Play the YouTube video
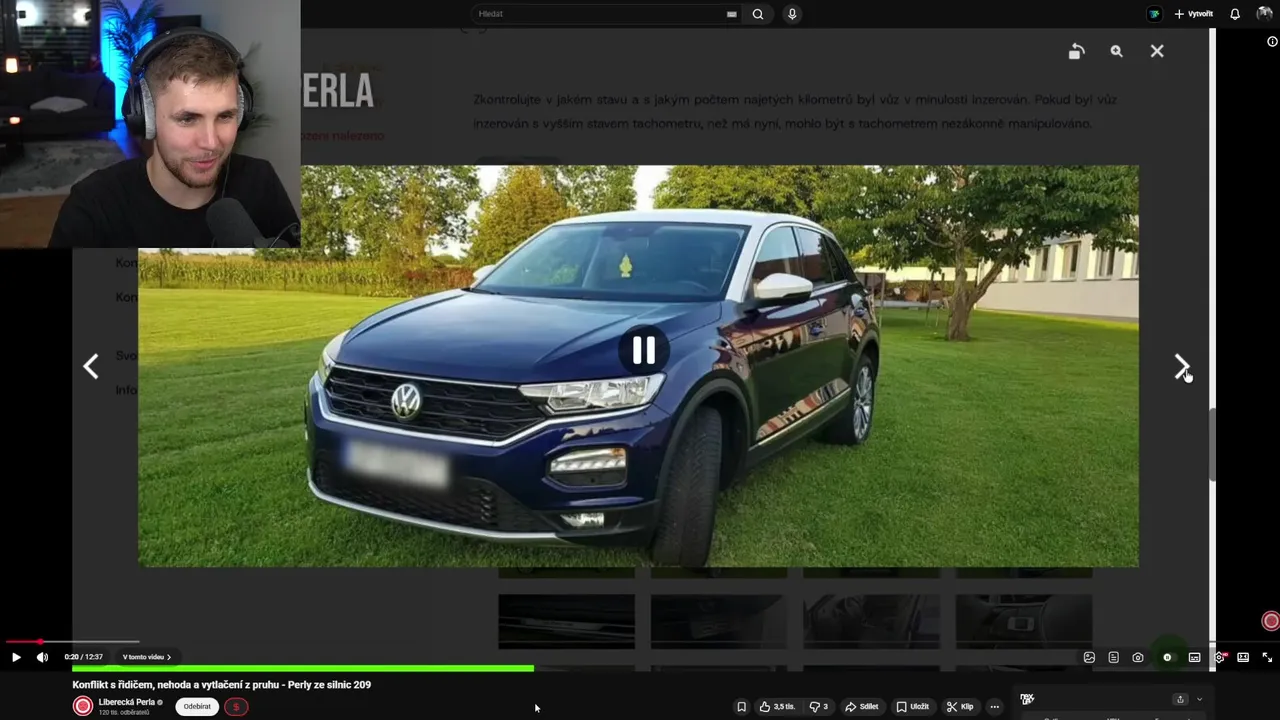 point(16,657)
